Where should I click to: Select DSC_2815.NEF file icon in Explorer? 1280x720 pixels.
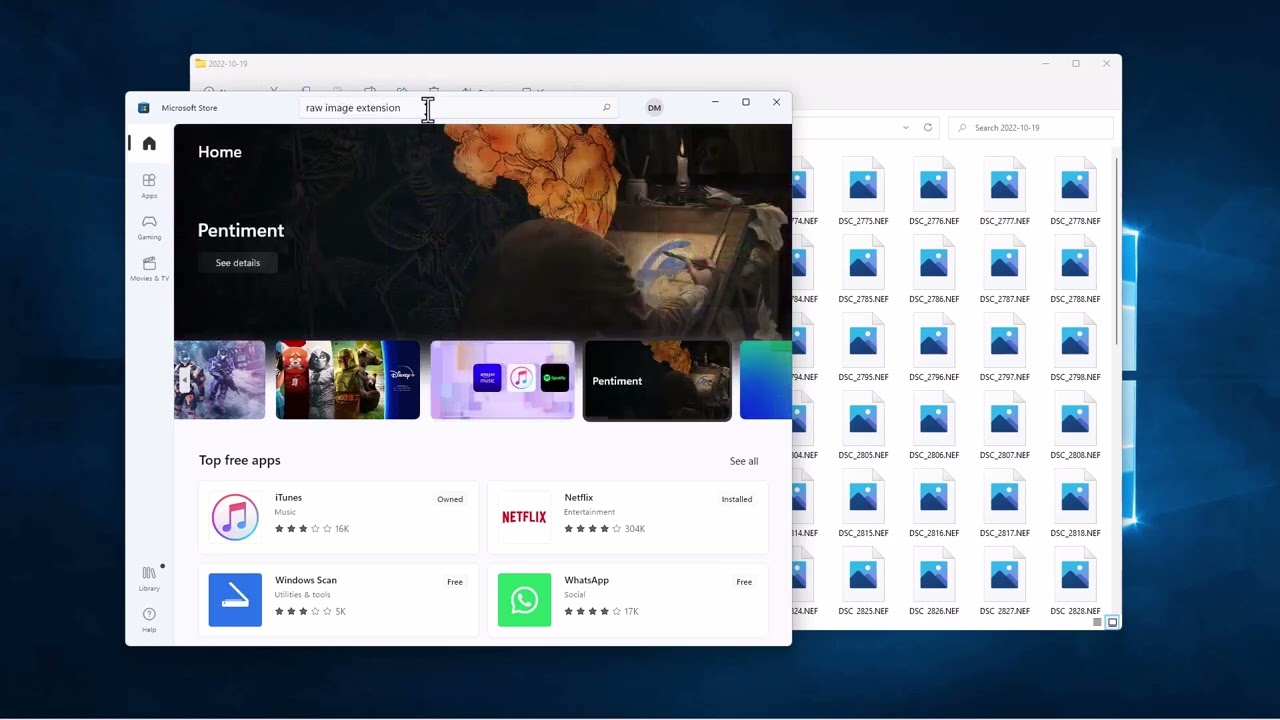coord(864,496)
